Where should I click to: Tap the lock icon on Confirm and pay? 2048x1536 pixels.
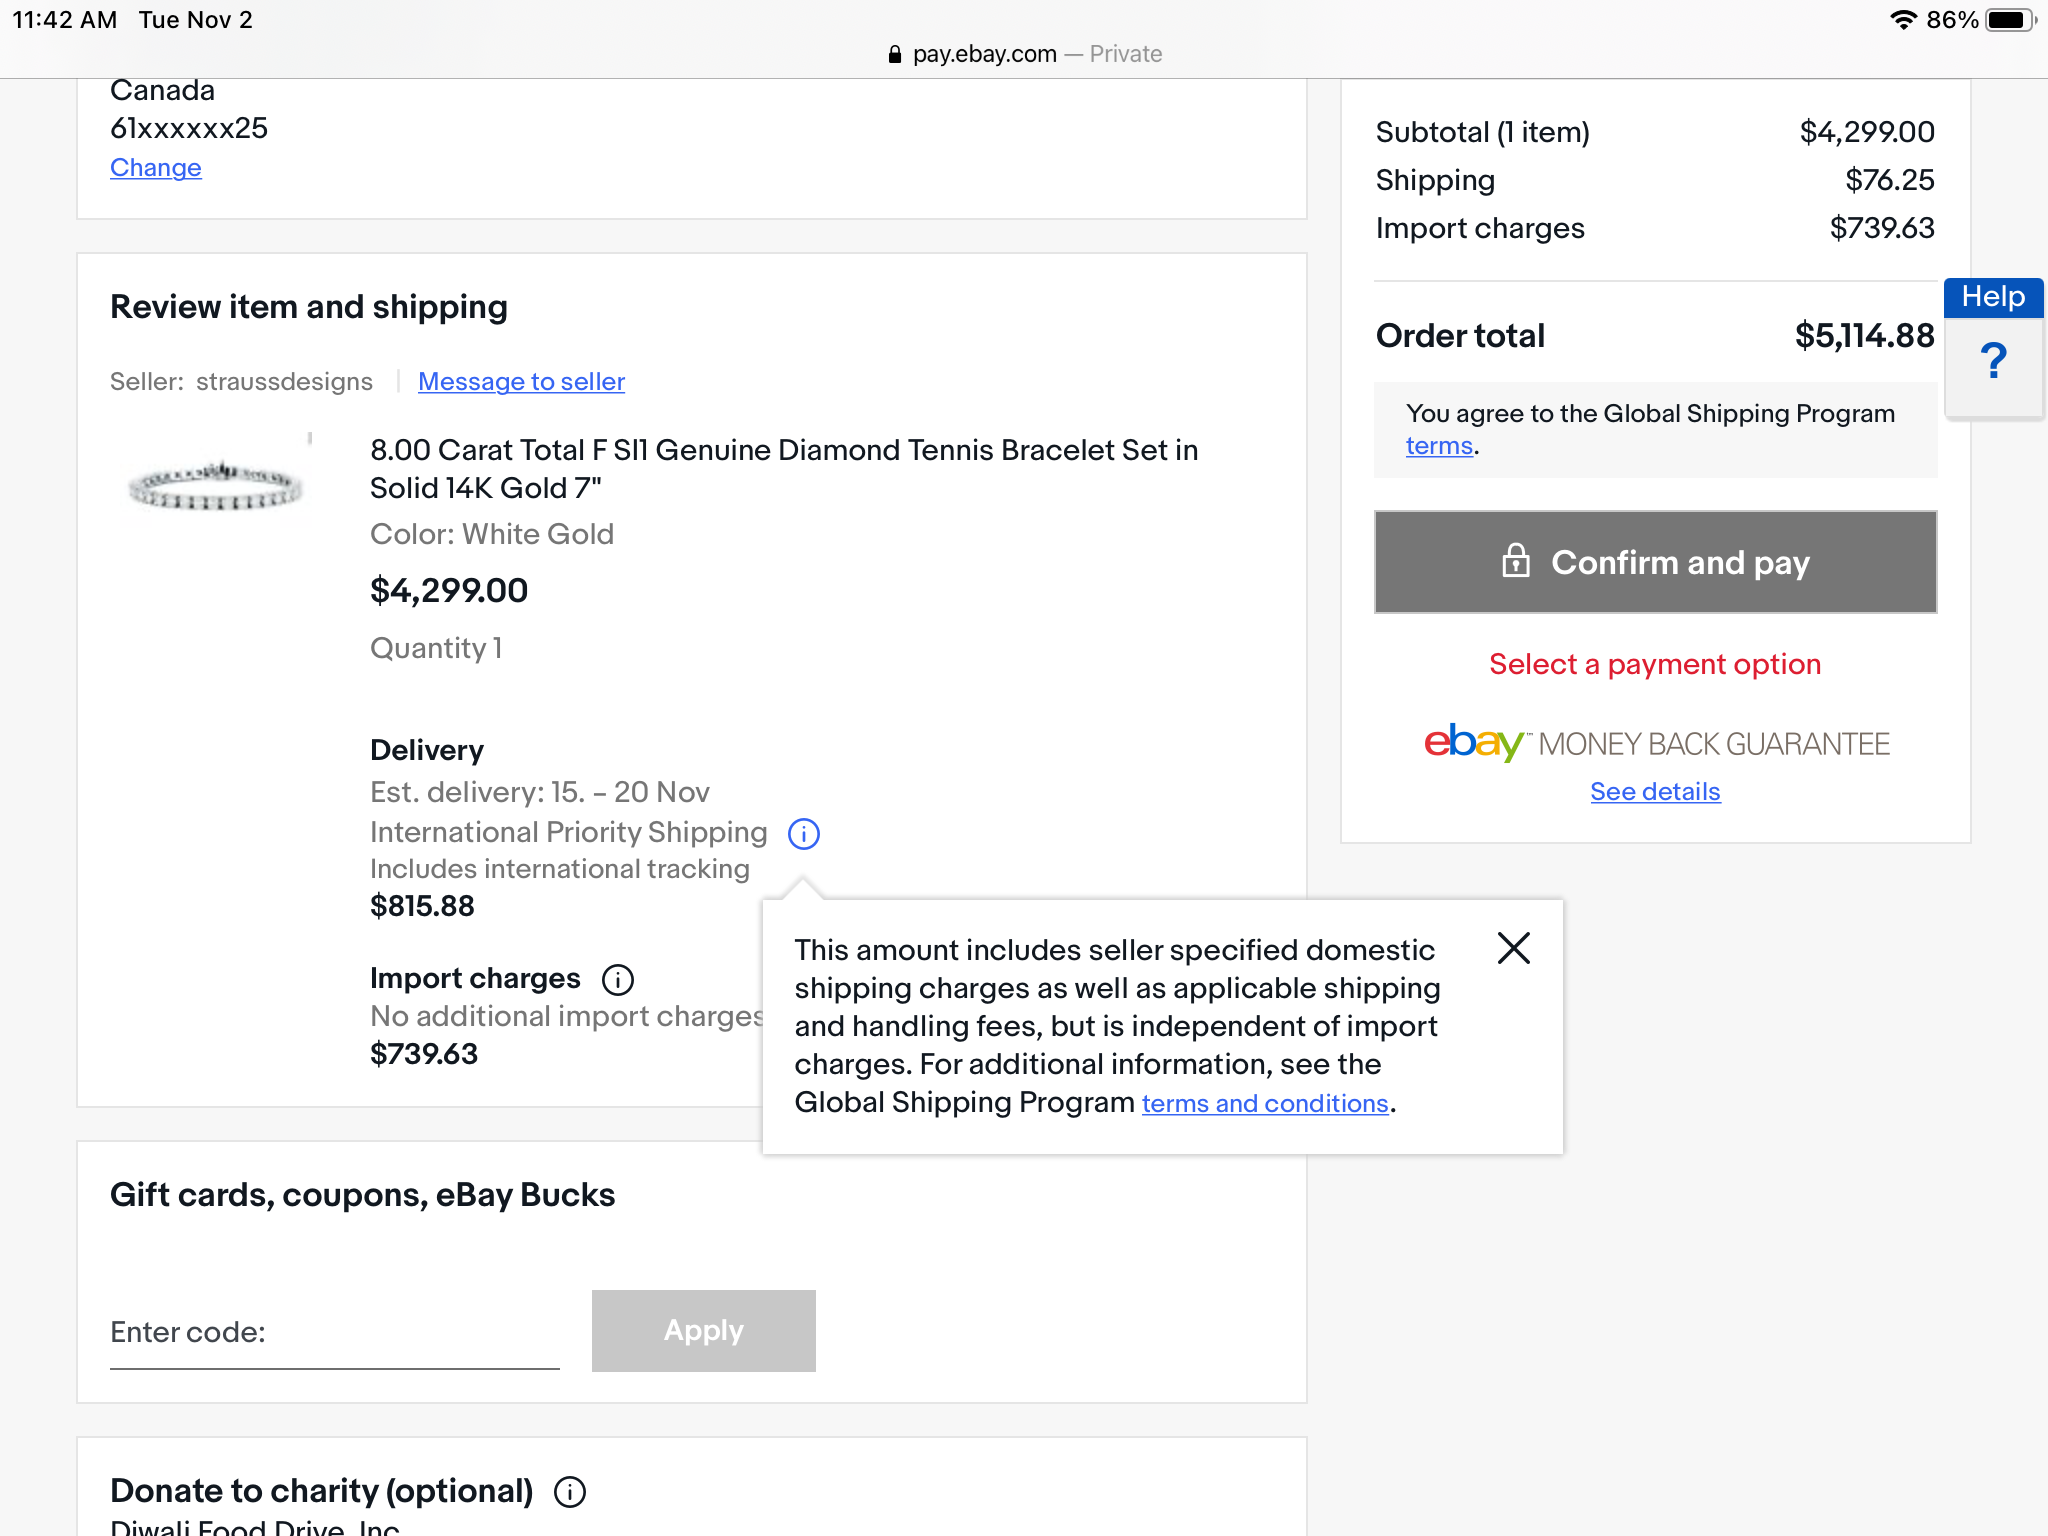(1518, 562)
